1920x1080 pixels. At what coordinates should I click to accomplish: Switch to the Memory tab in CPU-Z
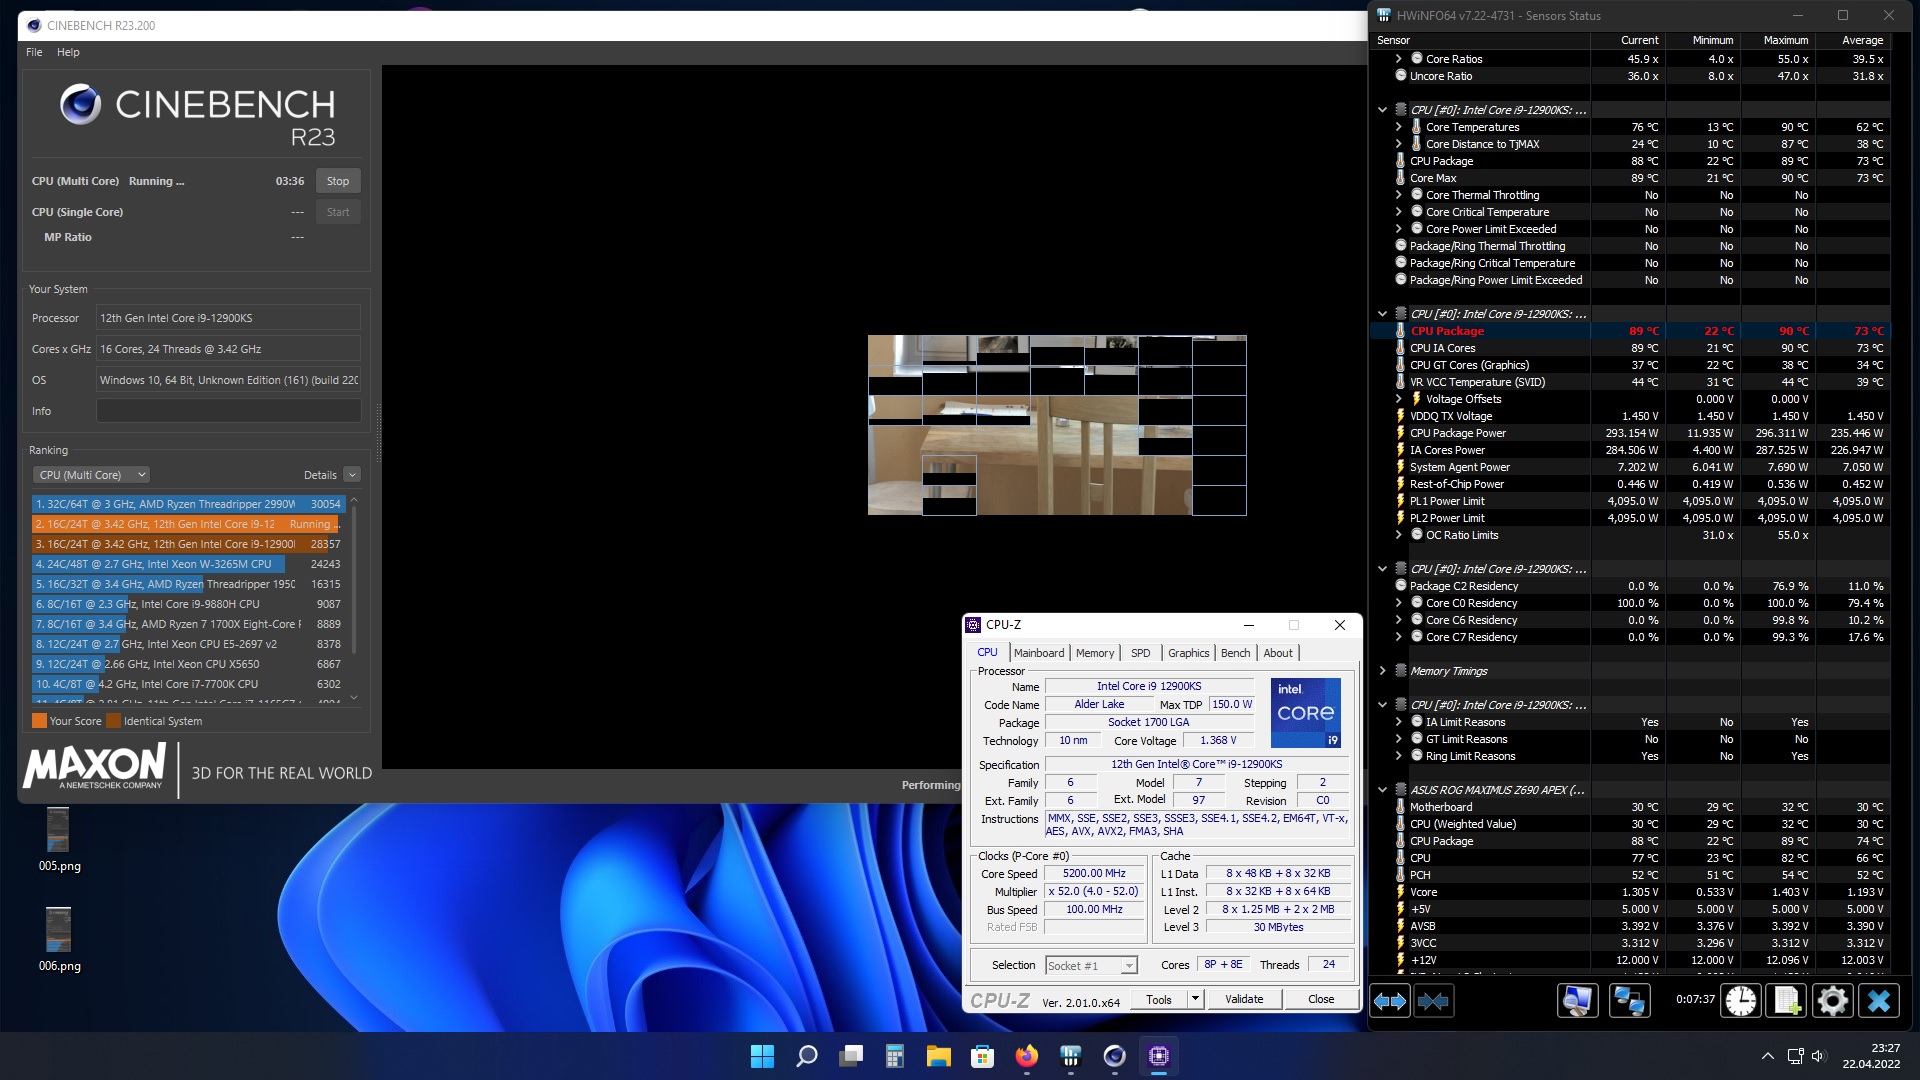1094,653
